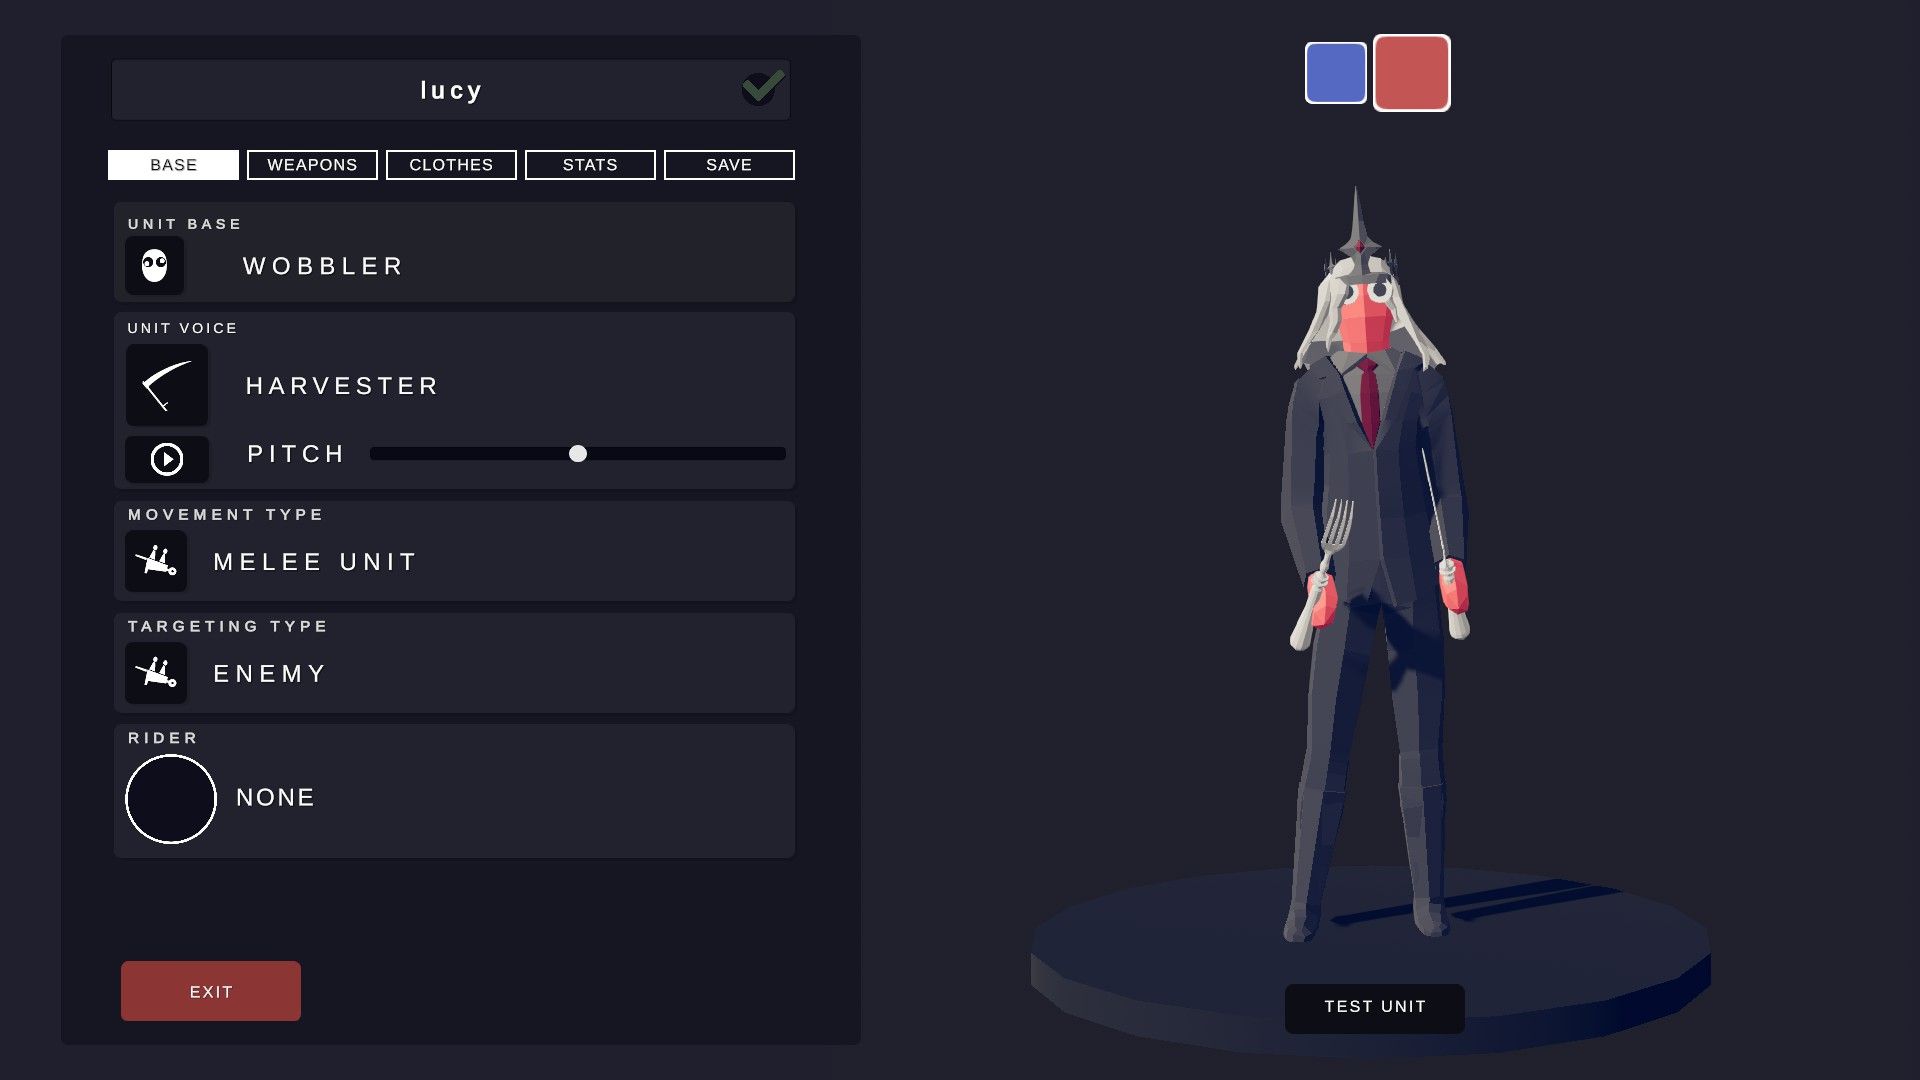
Task: Click the empty Rider circle icon
Action: [171, 799]
